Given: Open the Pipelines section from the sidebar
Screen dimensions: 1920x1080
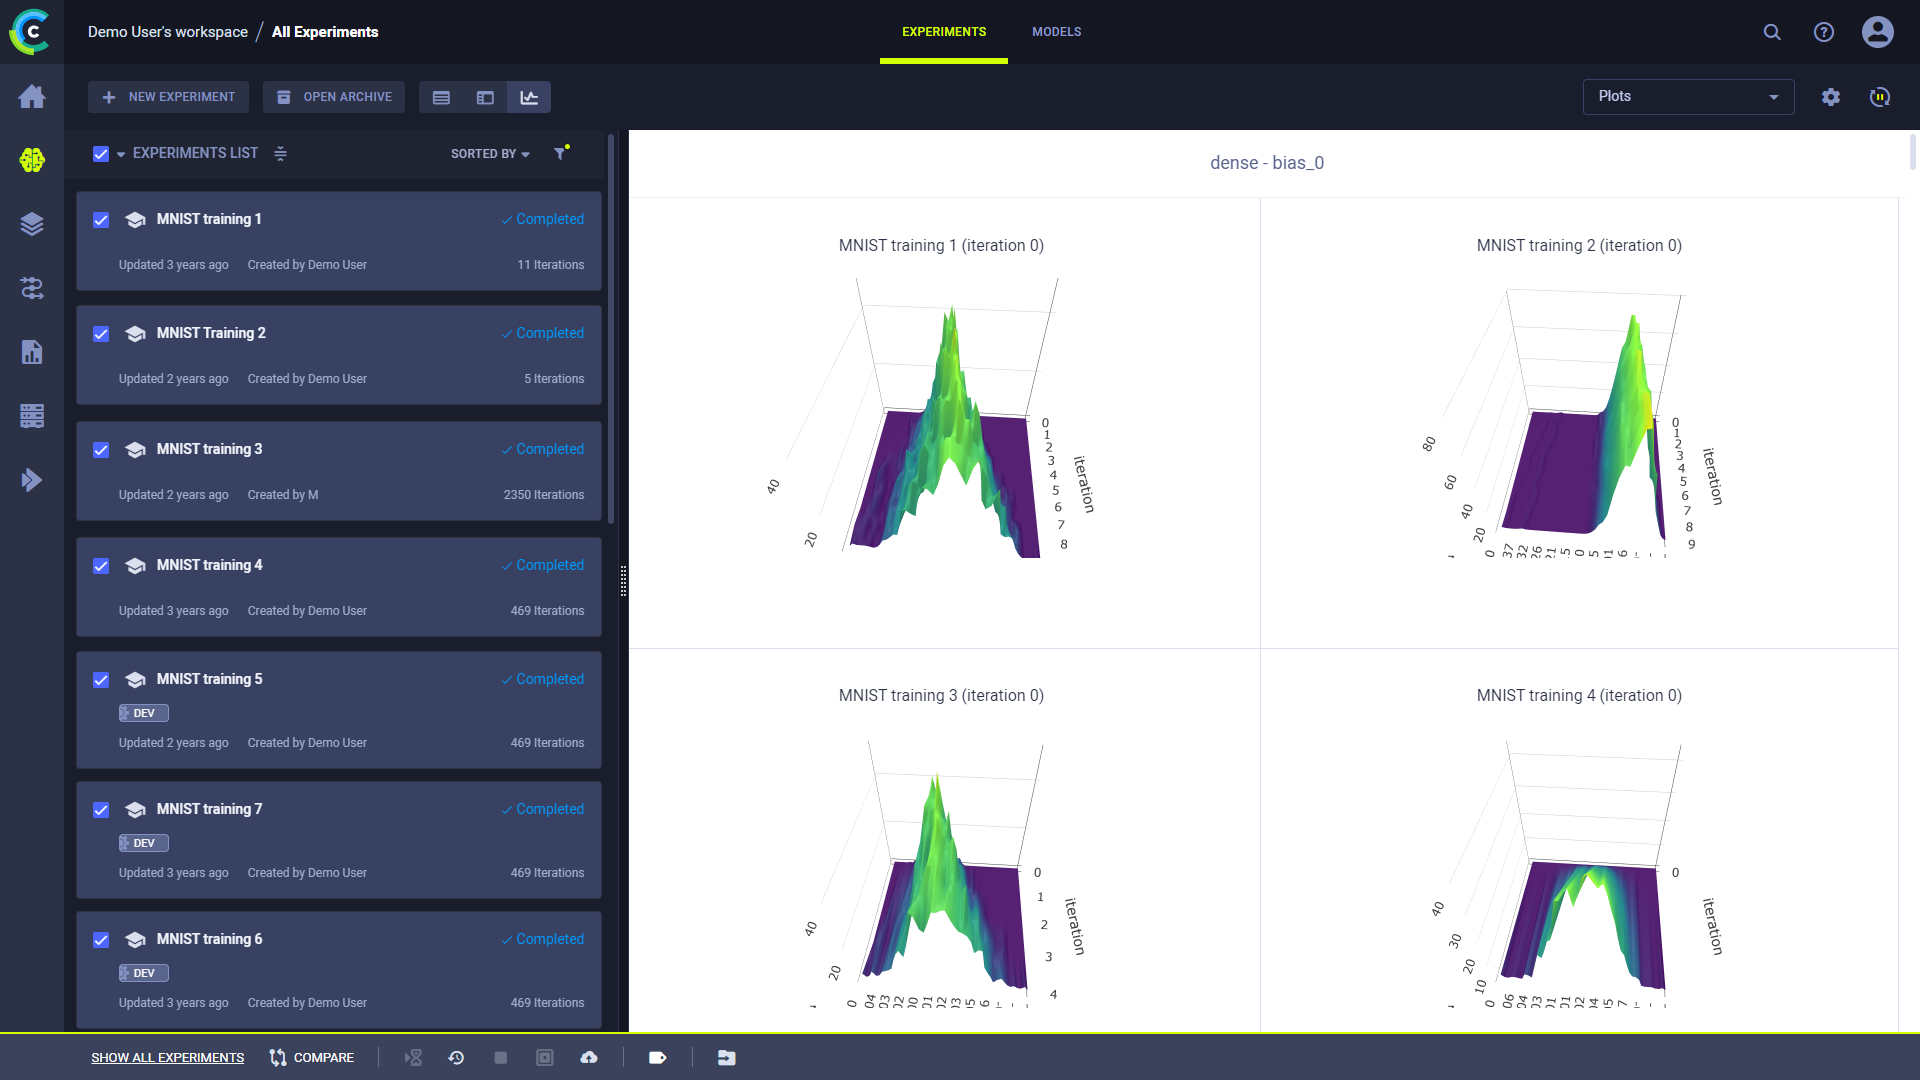Looking at the screenshot, I should pos(32,288).
